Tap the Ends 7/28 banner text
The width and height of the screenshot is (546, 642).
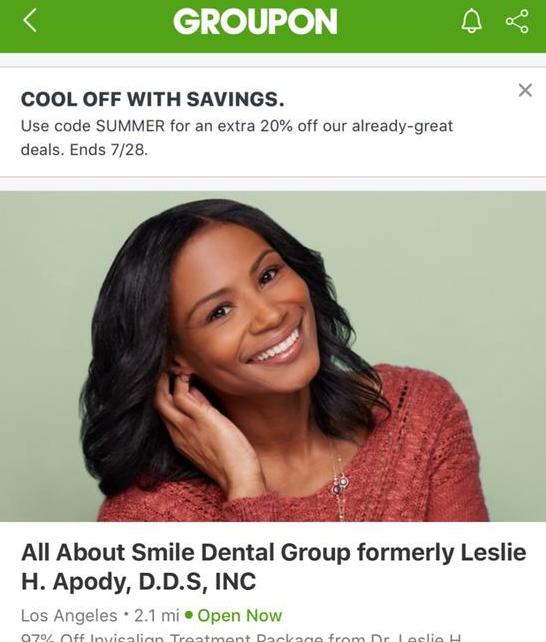tap(108, 150)
